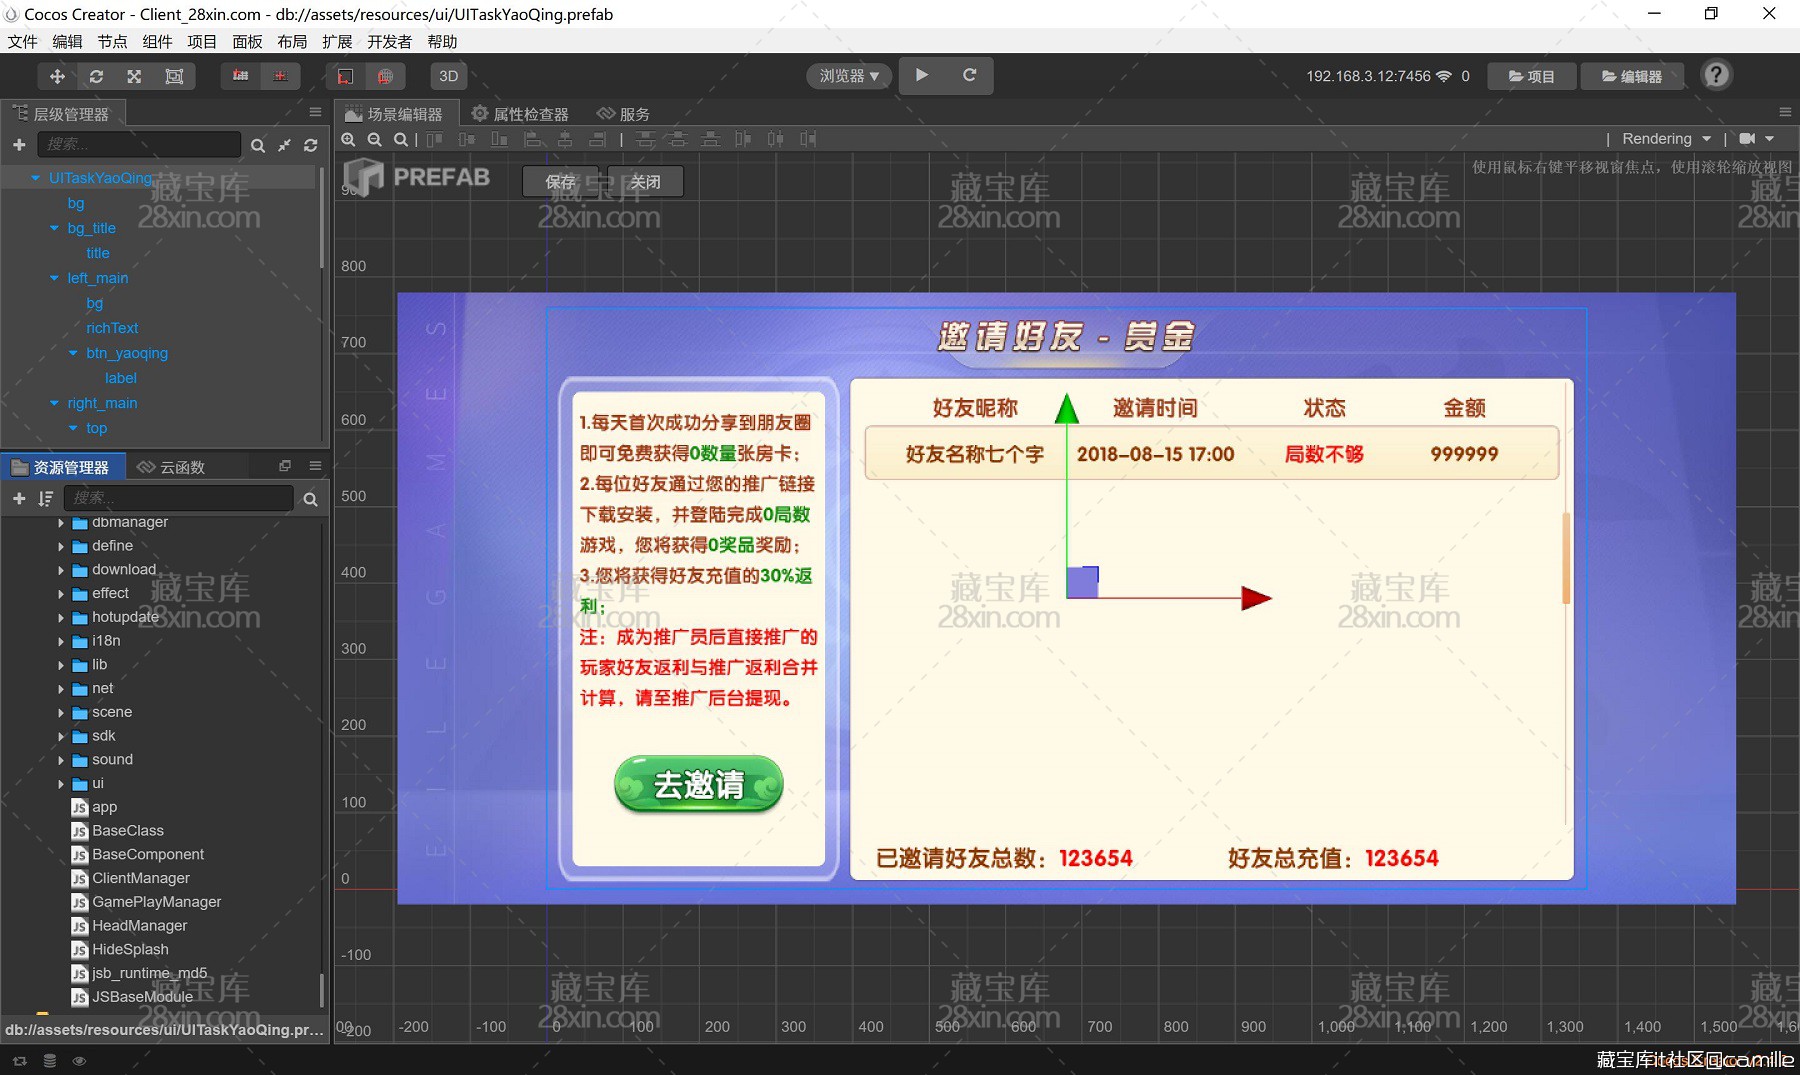Click the hierarchy search field

click(139, 145)
